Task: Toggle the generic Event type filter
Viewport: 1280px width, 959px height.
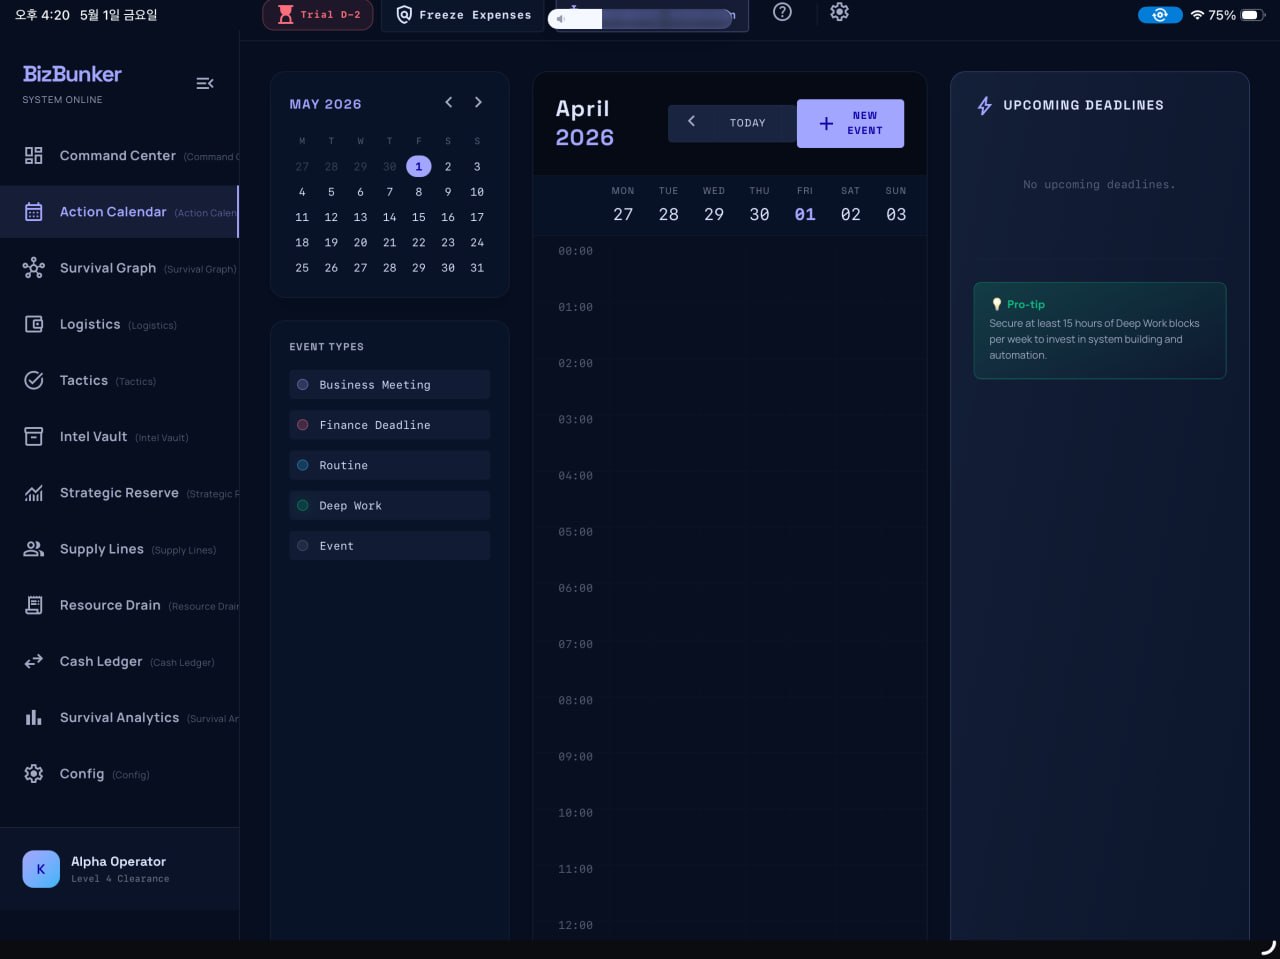Action: [x=390, y=546]
